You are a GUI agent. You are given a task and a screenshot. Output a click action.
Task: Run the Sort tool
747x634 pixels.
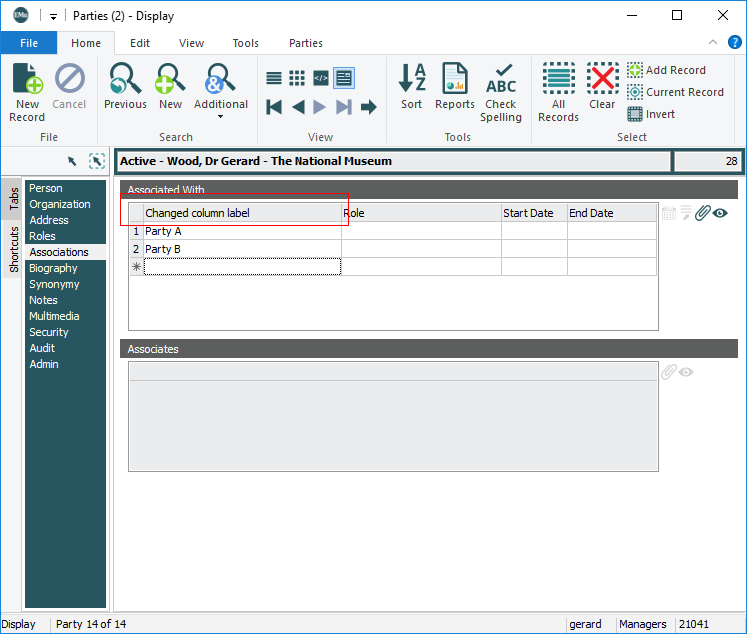[x=412, y=88]
